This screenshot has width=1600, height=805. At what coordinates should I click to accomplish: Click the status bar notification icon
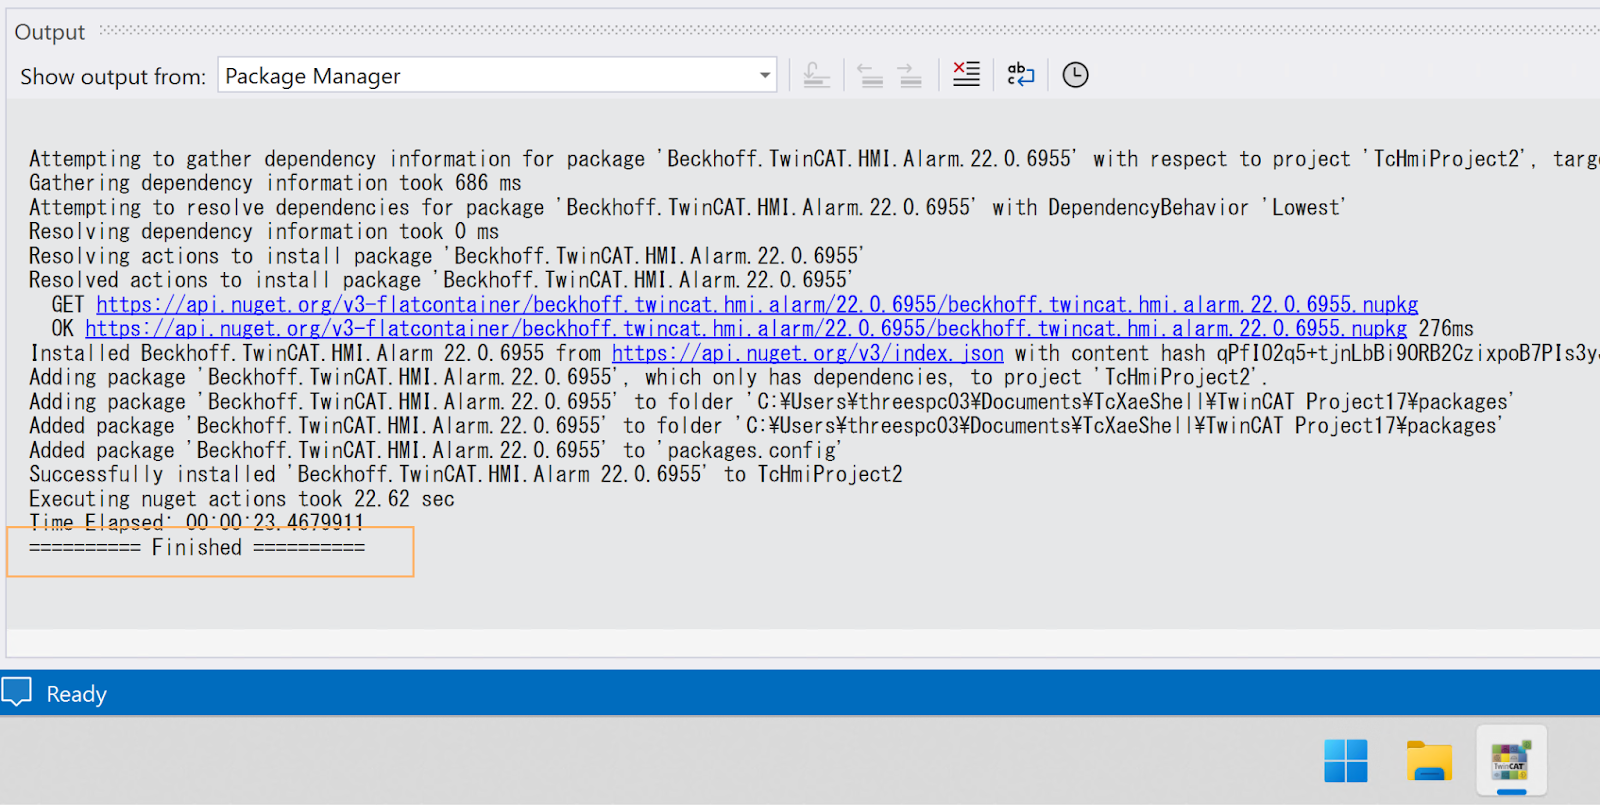[x=17, y=692]
